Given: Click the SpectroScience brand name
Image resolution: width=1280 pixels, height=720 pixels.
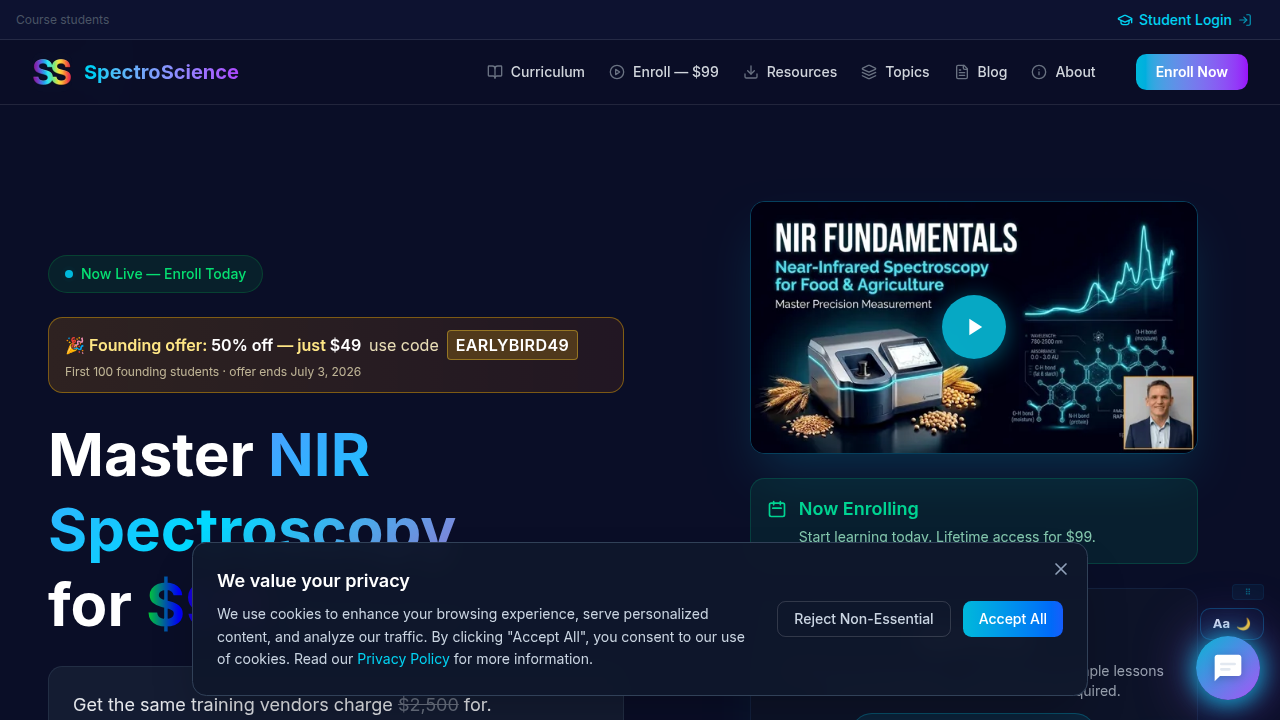Looking at the screenshot, I should (161, 72).
